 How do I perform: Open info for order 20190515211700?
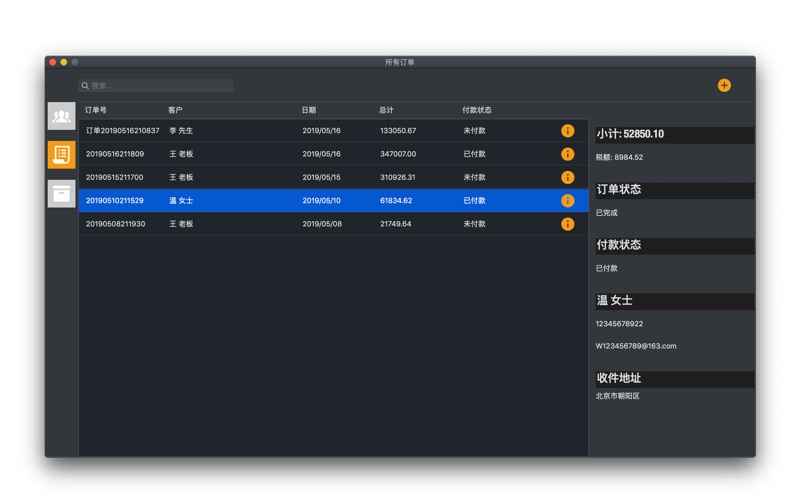[x=567, y=177]
